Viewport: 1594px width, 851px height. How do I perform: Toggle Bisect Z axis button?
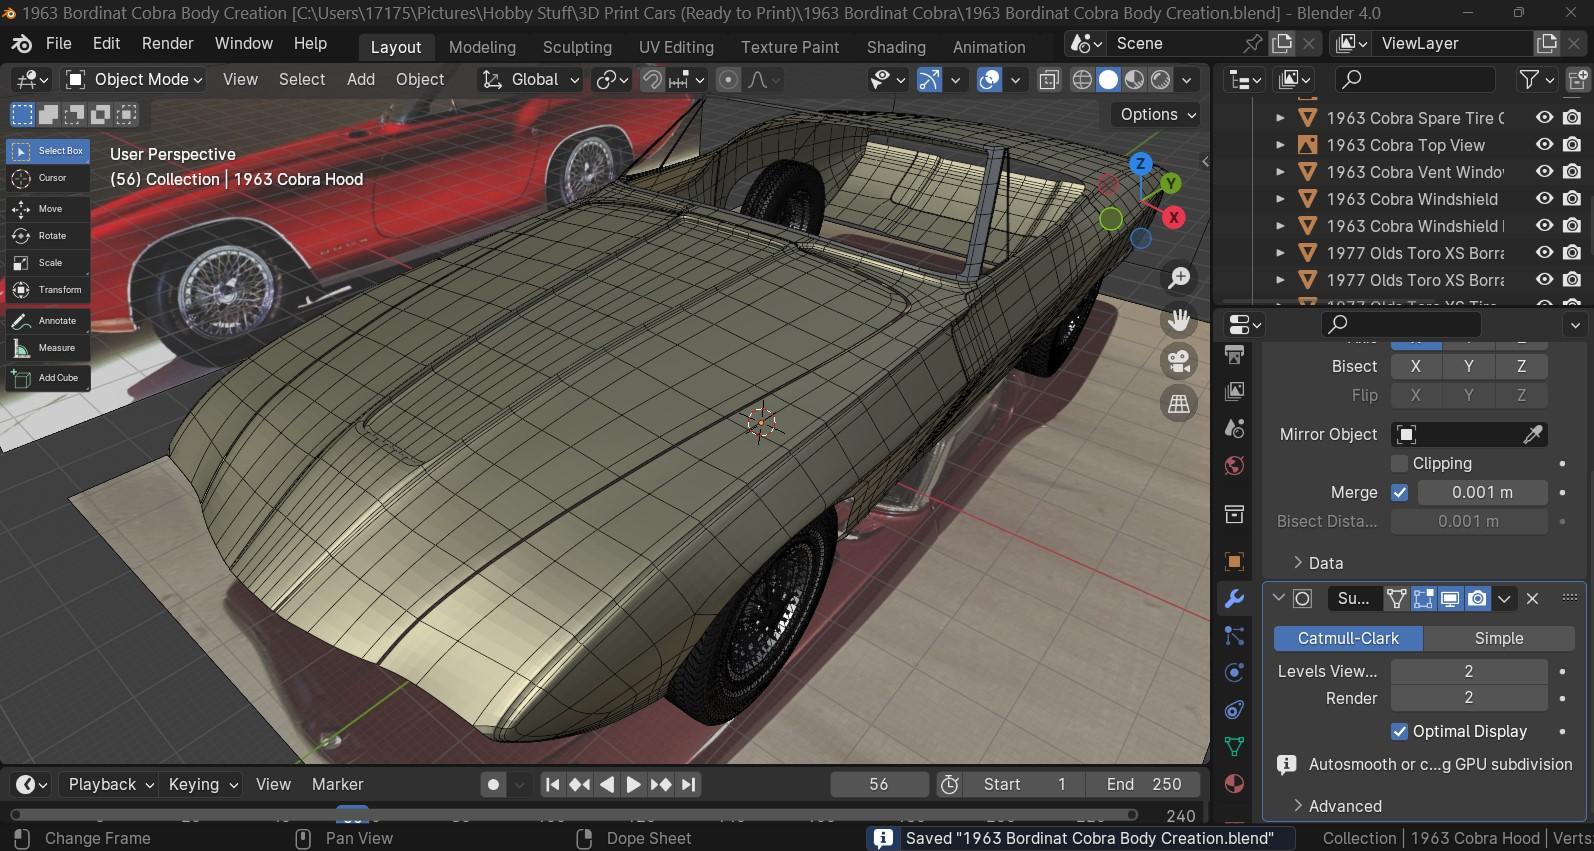[1522, 366]
